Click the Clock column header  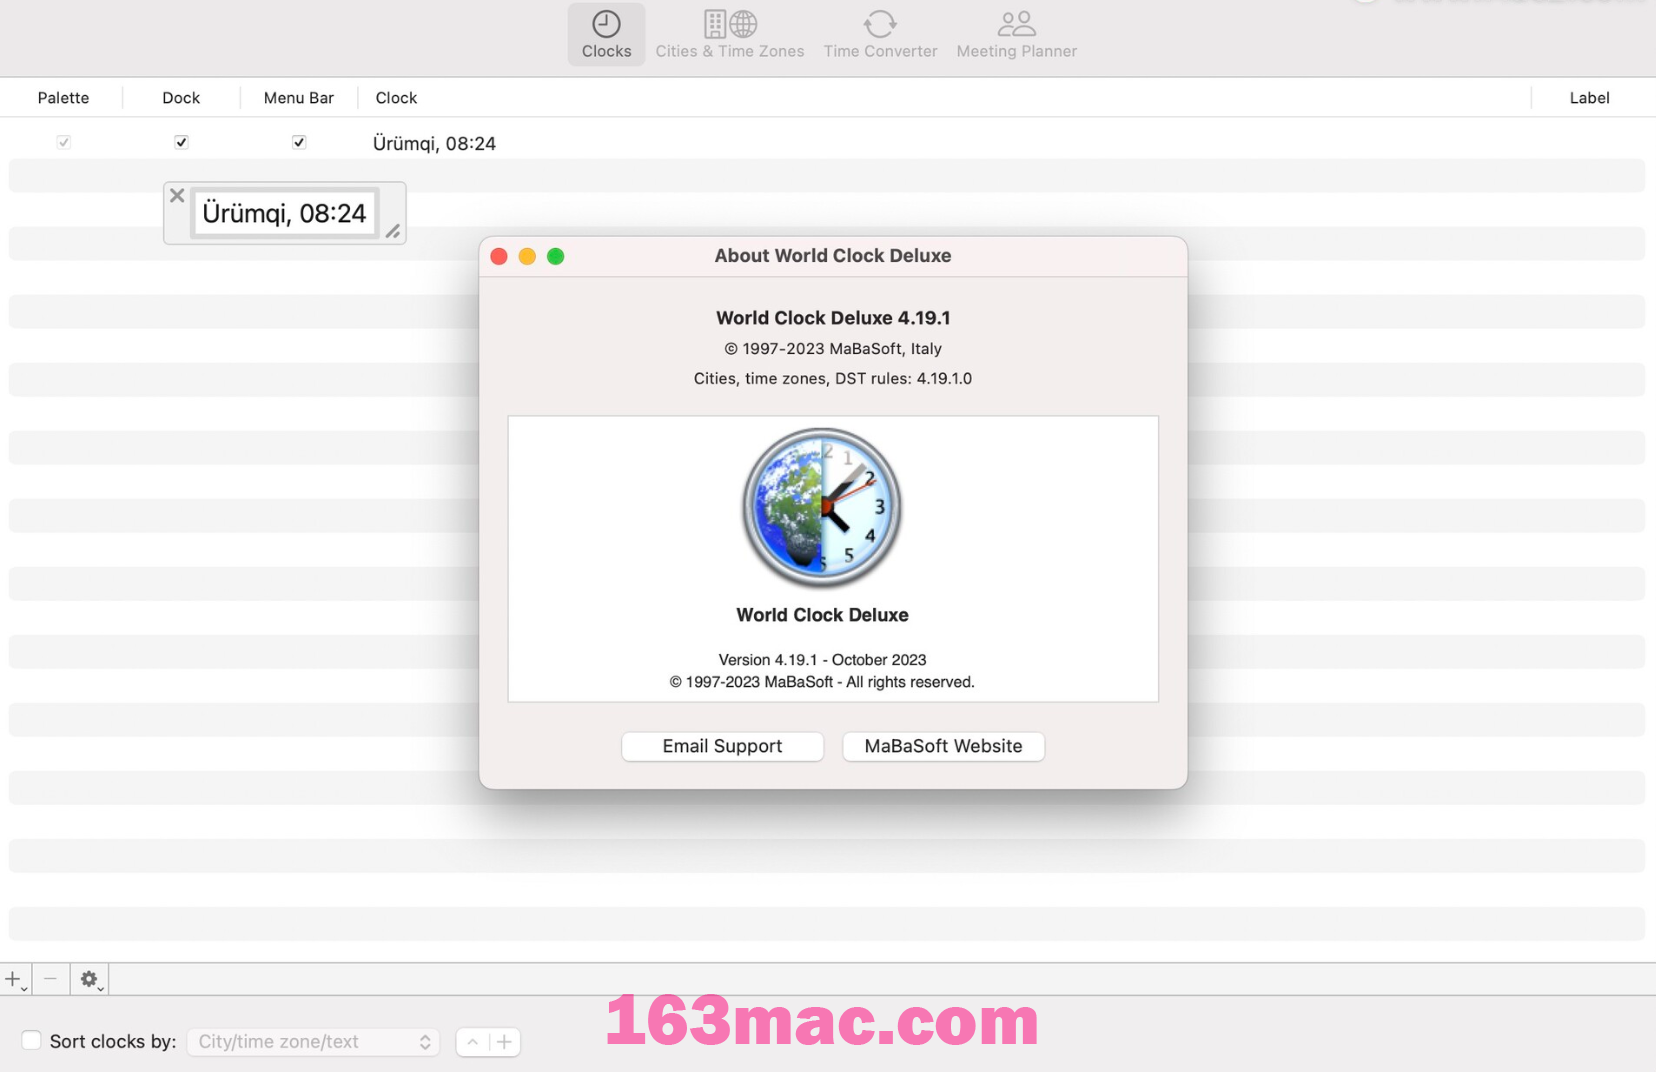click(396, 98)
